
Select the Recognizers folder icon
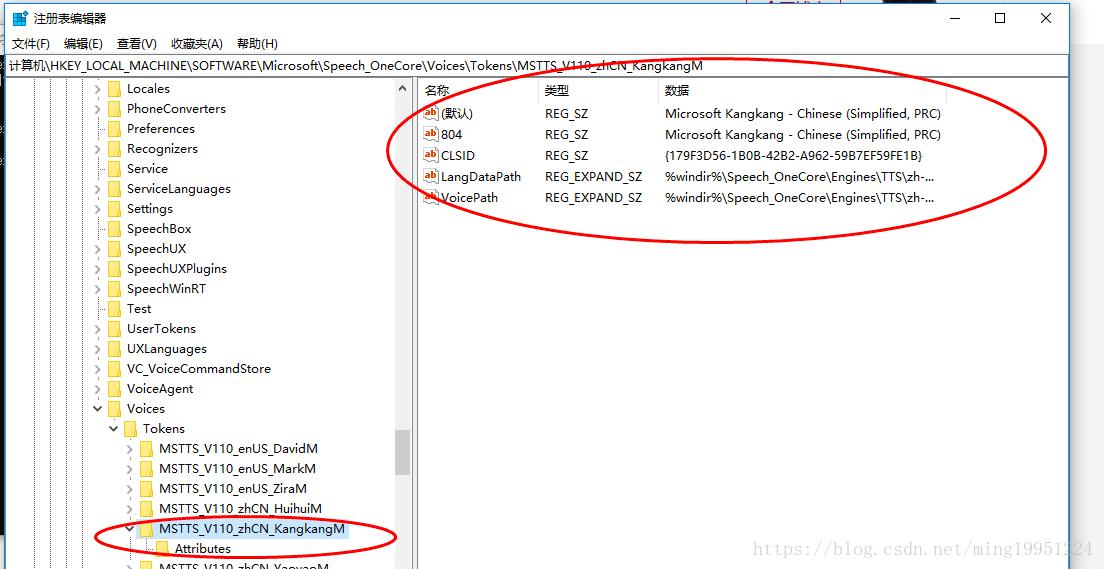pos(114,149)
